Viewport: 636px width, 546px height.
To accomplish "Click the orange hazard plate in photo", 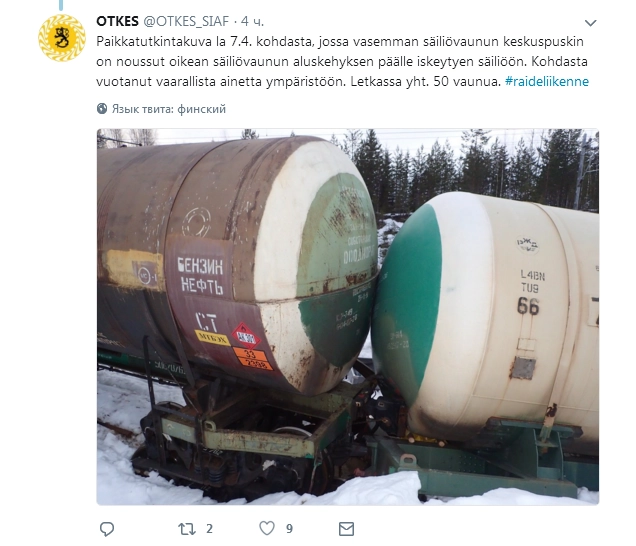I will (253, 359).
